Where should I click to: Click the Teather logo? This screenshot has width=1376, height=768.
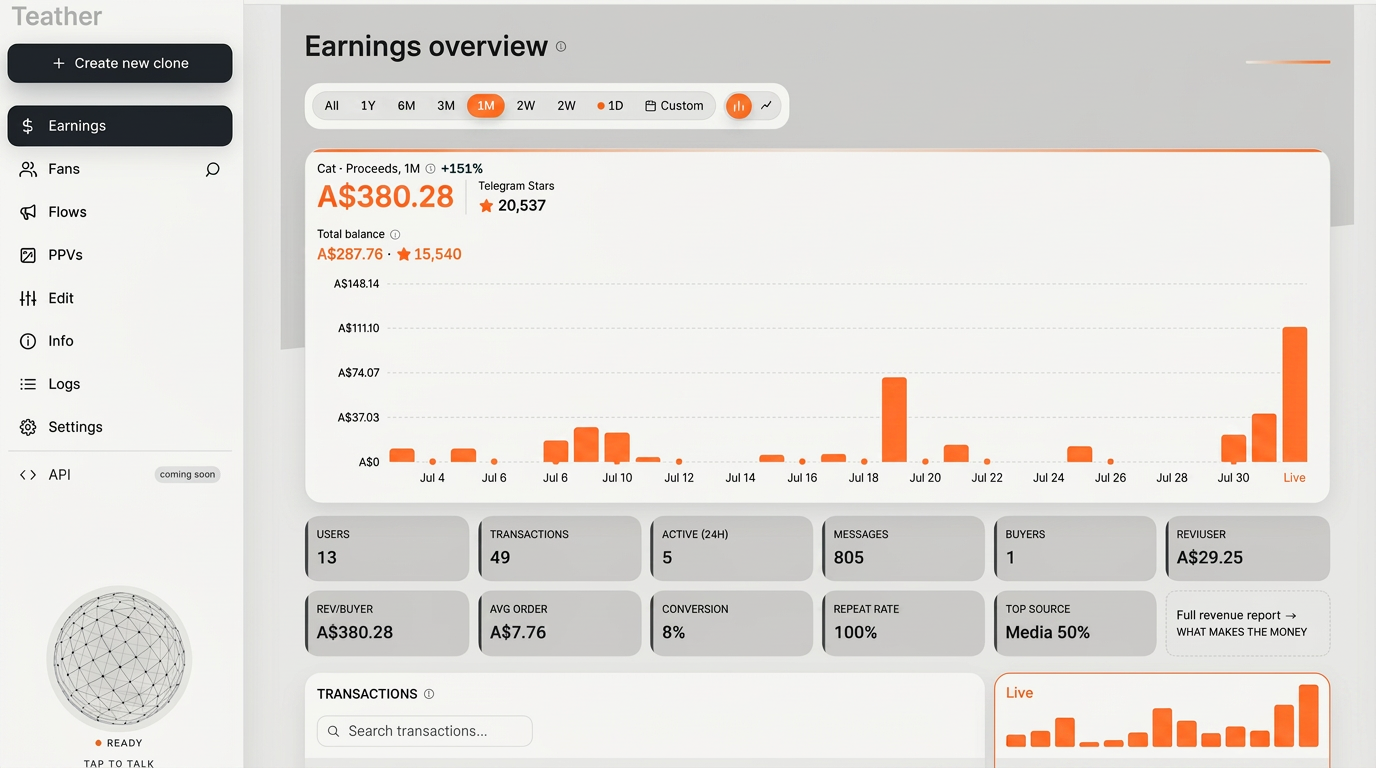(x=57, y=16)
